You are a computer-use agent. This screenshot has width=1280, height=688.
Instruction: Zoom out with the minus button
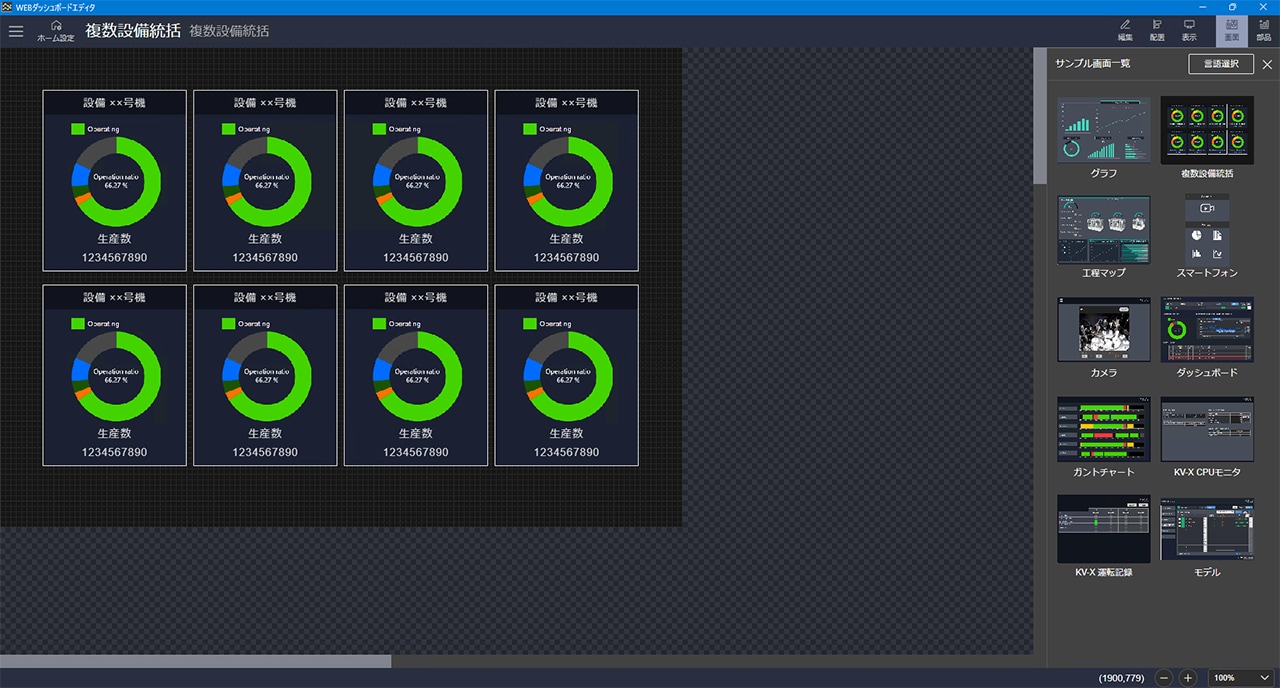coord(1164,678)
